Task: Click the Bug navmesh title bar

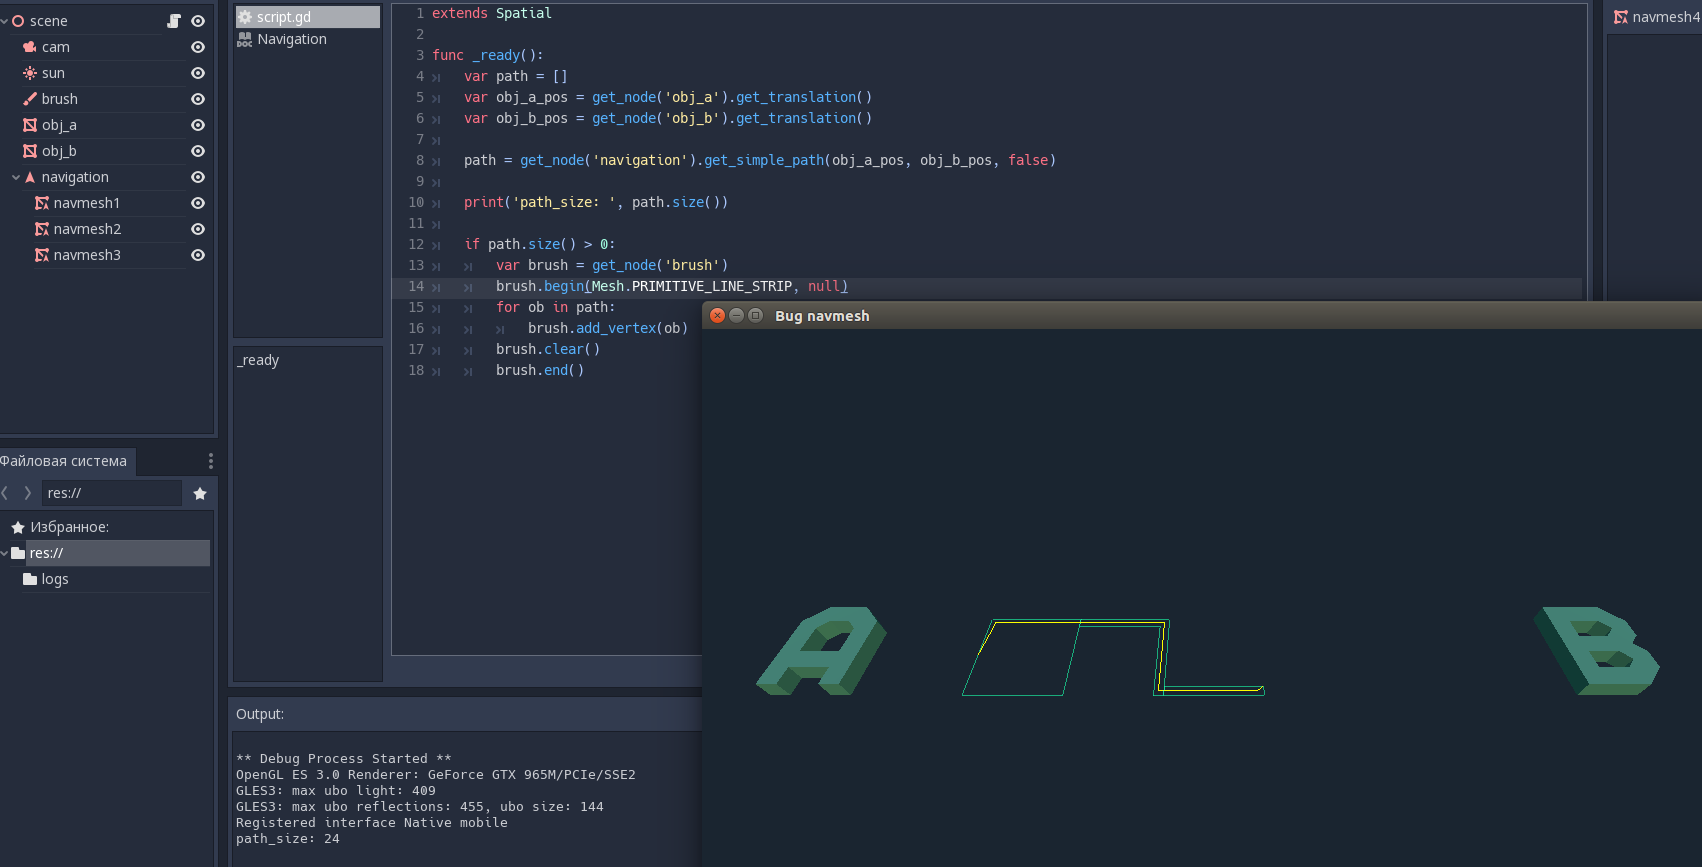Action: tap(1202, 315)
